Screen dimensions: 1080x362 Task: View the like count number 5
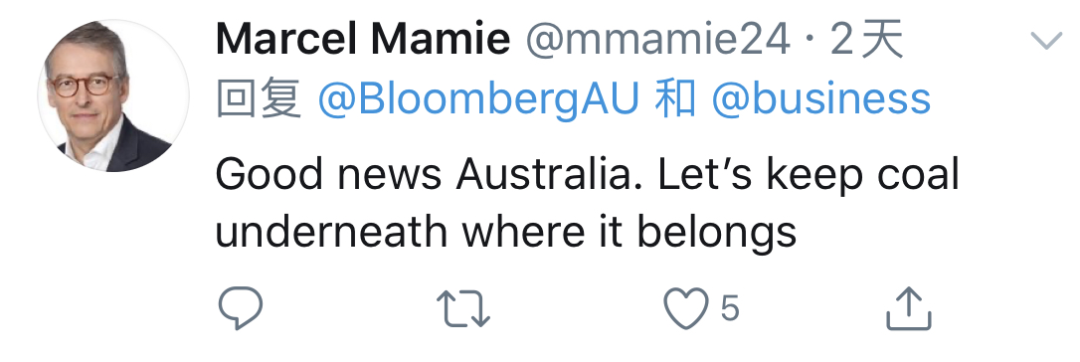click(x=730, y=308)
